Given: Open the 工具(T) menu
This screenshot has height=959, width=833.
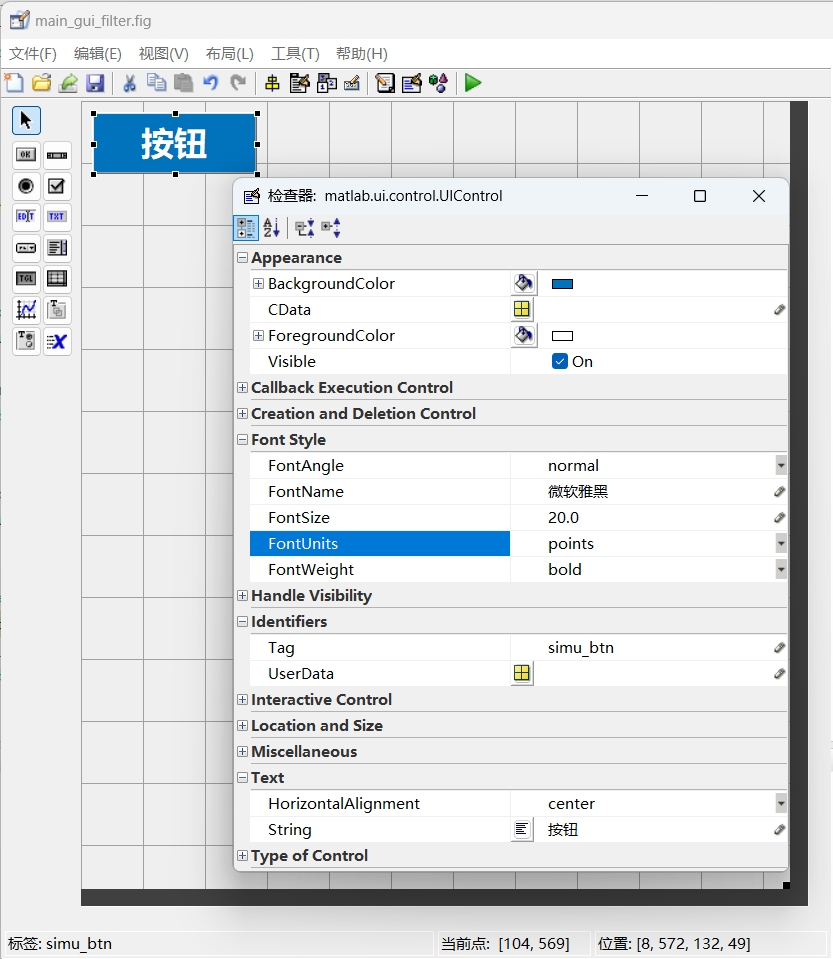Looking at the screenshot, I should click(294, 53).
